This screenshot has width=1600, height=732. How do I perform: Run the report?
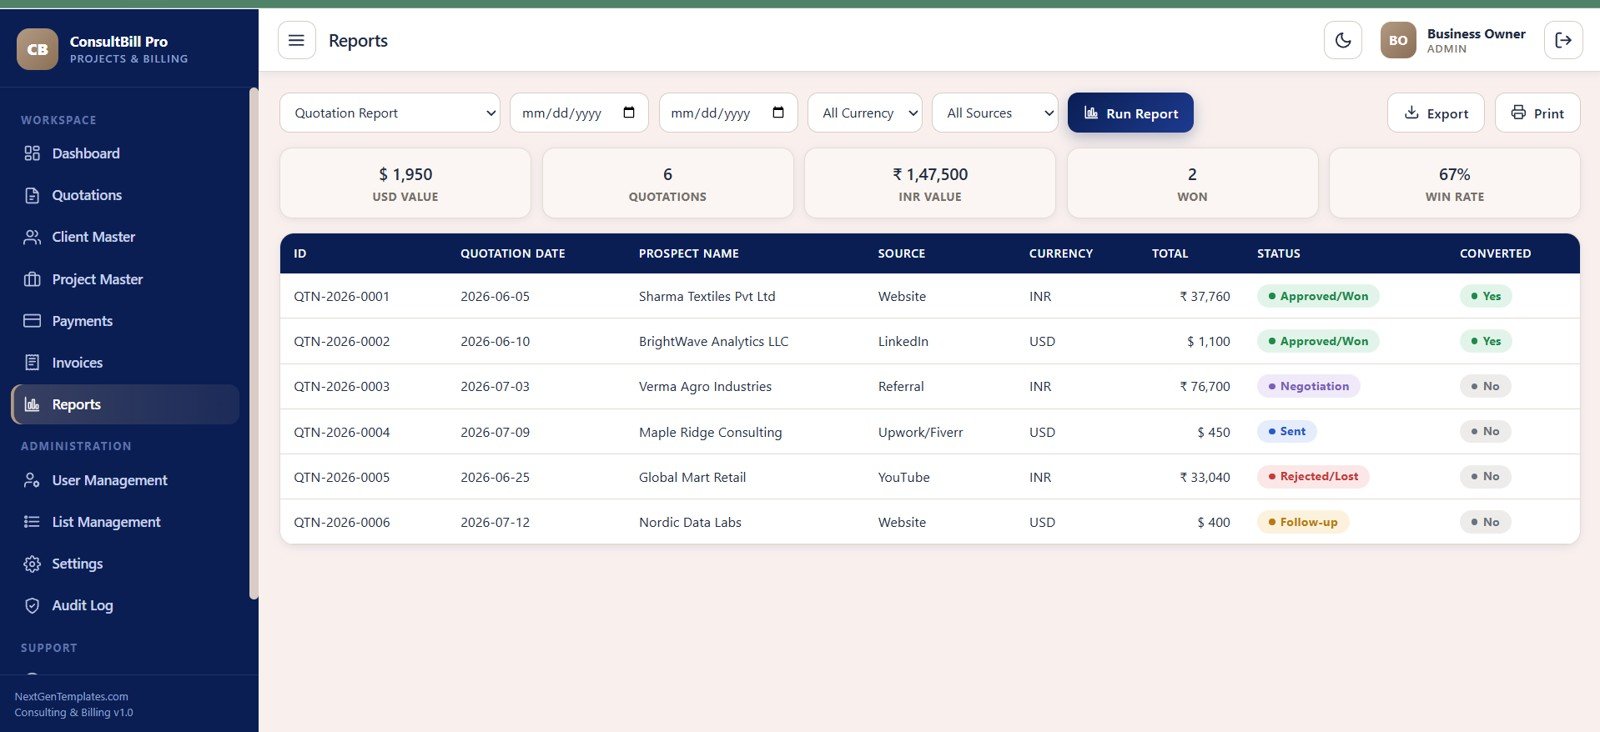(1130, 113)
